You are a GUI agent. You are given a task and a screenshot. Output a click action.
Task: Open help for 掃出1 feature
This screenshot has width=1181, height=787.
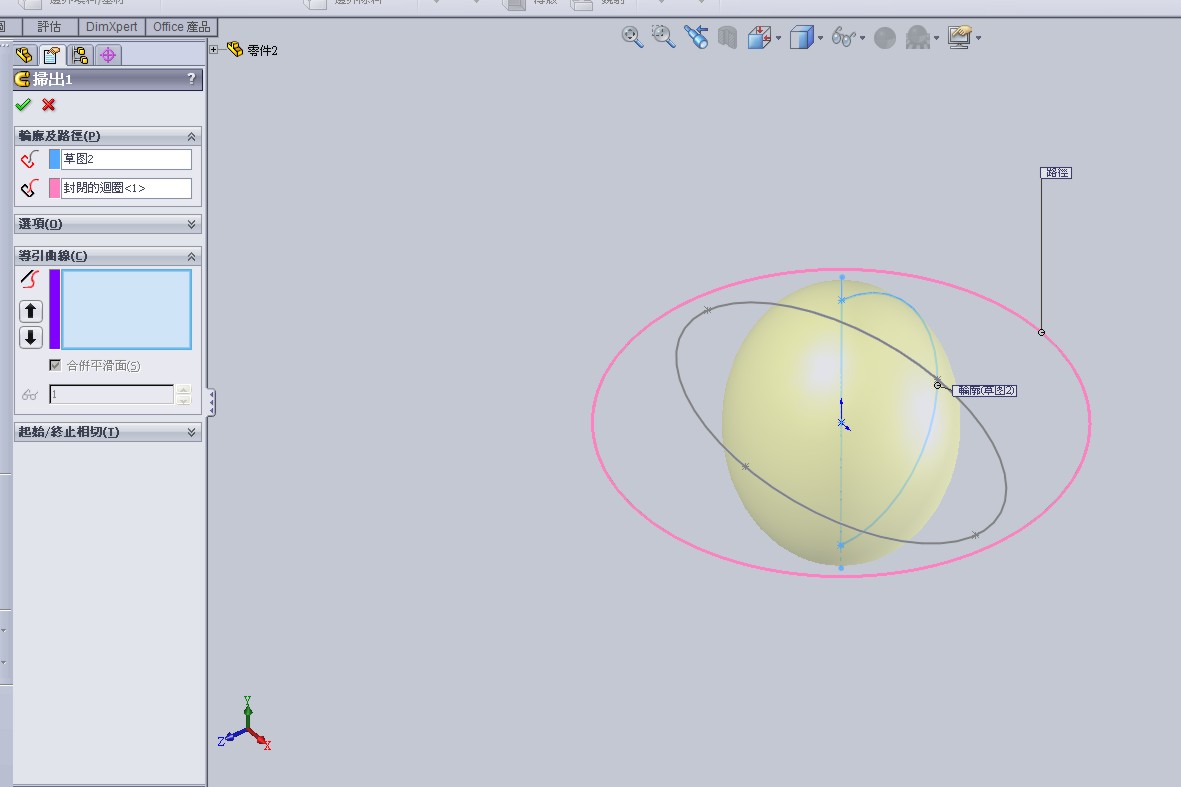click(x=191, y=78)
